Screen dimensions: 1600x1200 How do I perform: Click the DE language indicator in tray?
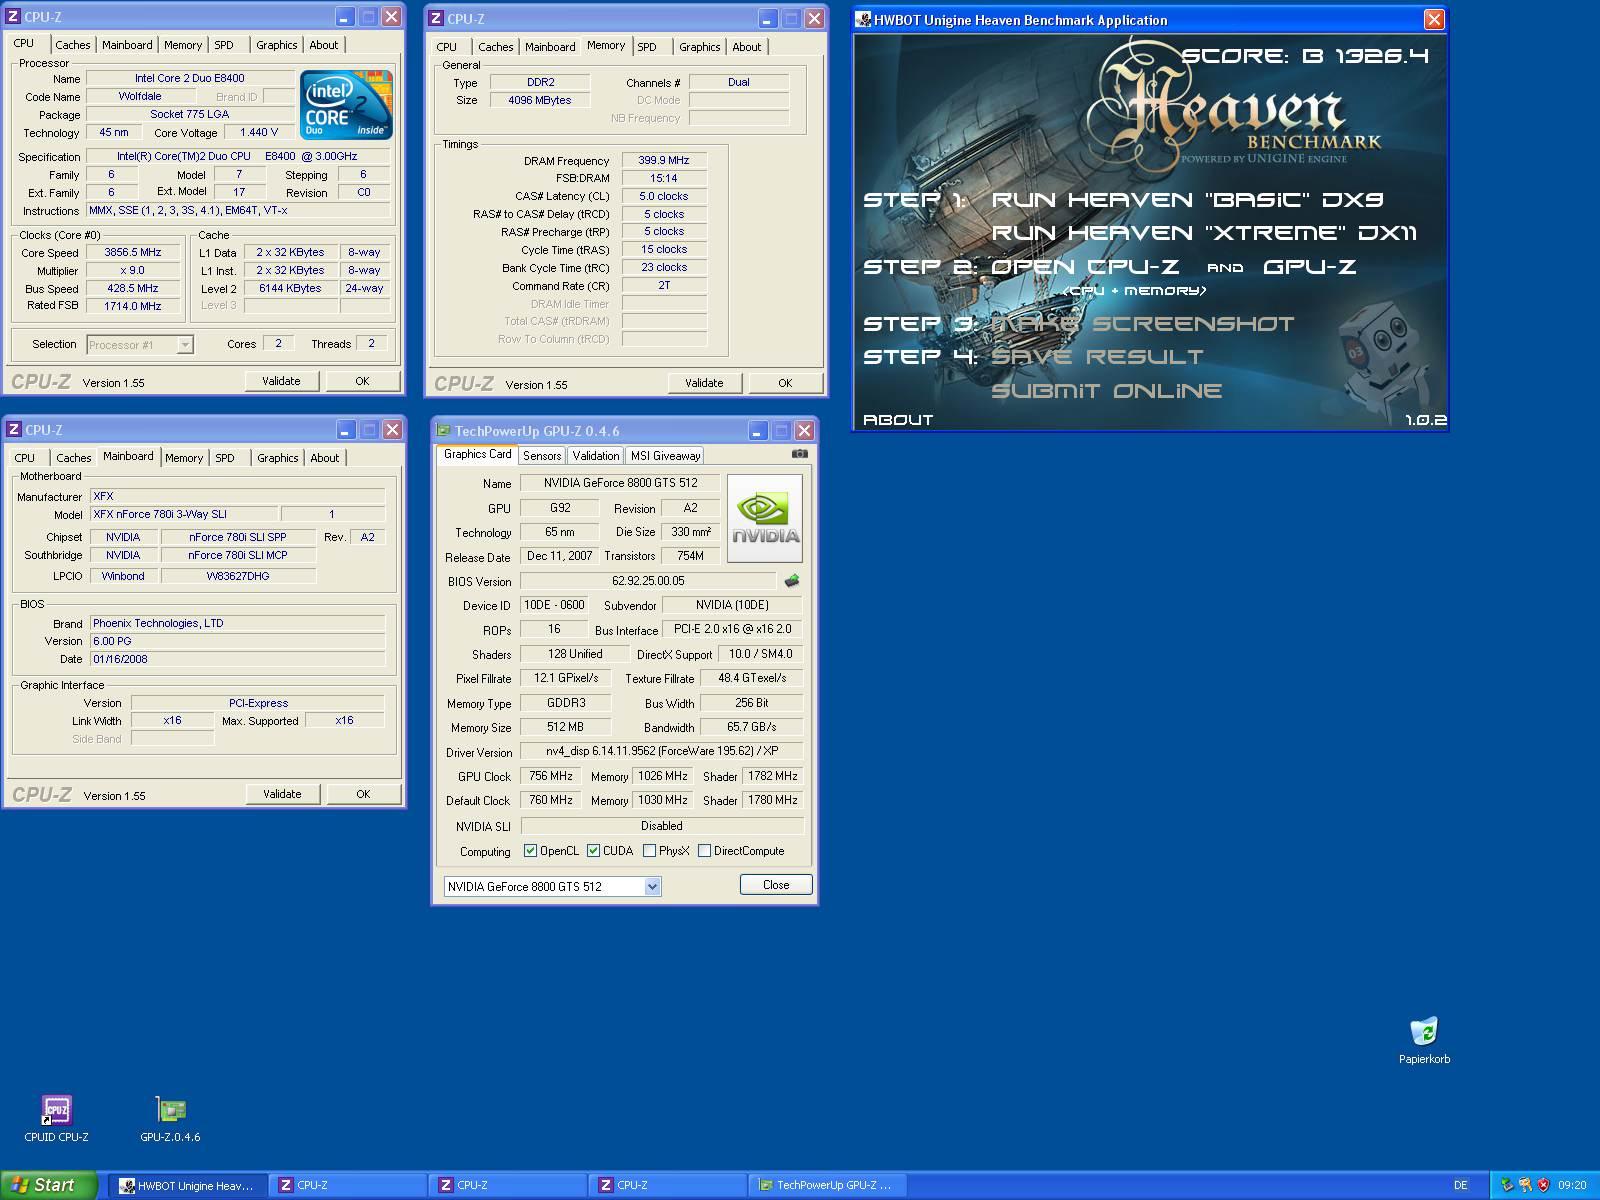coord(1461,1185)
